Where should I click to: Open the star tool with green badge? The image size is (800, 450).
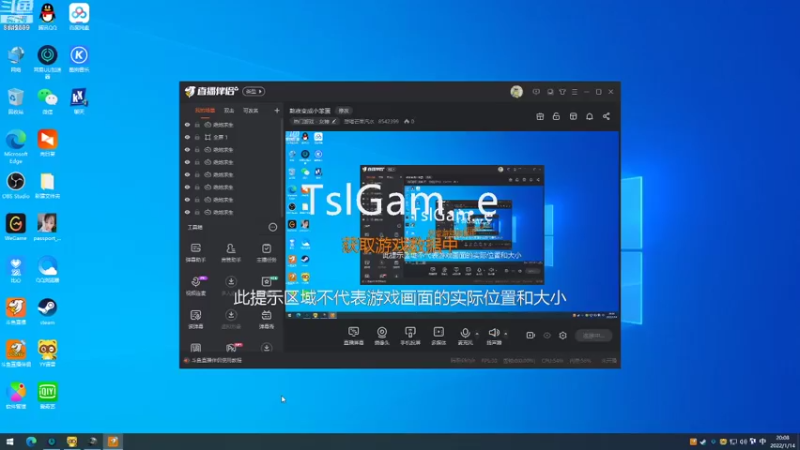coord(266,282)
